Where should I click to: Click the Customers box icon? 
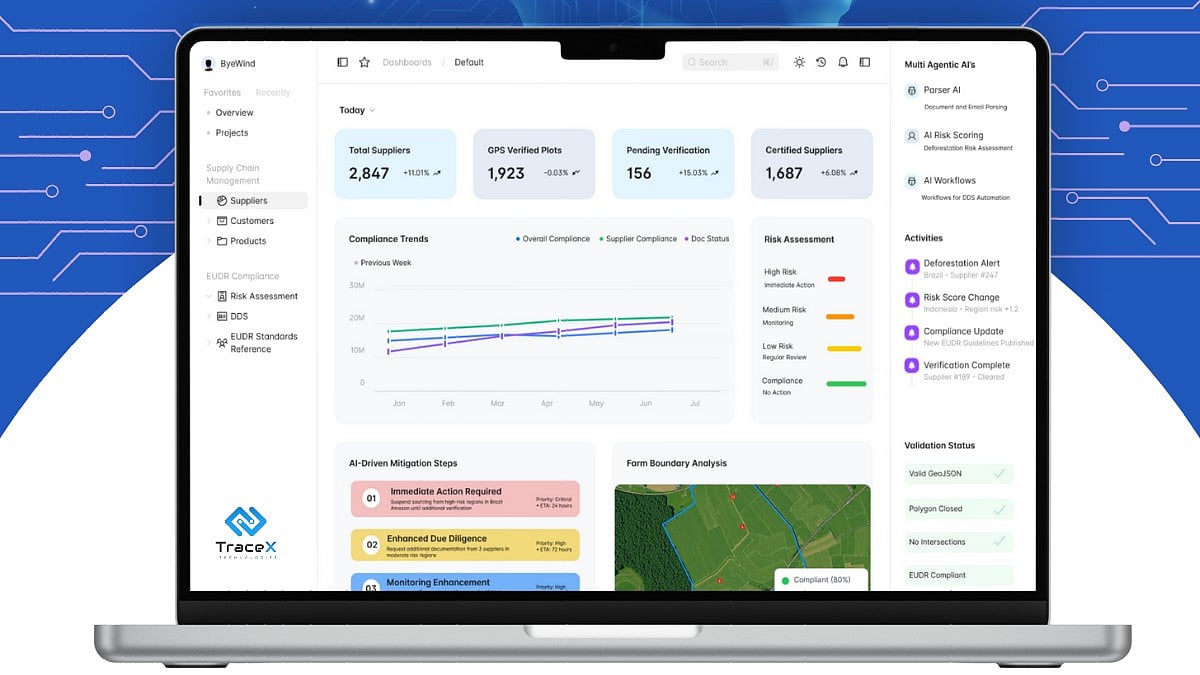pos(222,221)
